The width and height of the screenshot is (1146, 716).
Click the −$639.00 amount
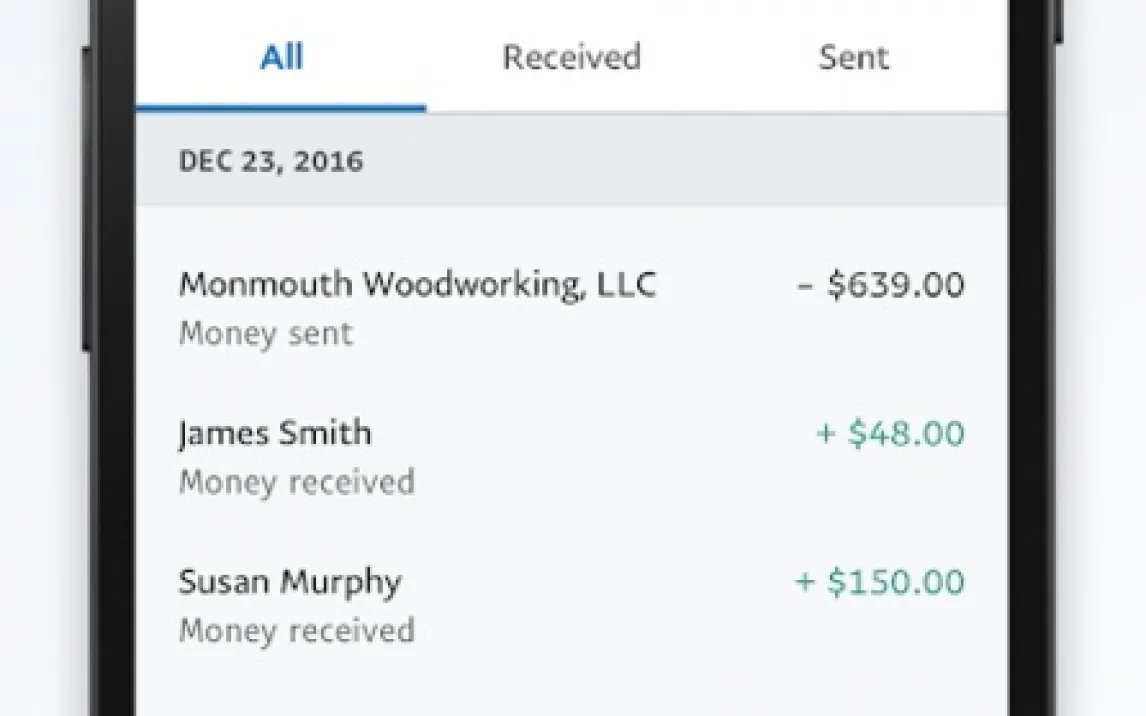point(880,286)
